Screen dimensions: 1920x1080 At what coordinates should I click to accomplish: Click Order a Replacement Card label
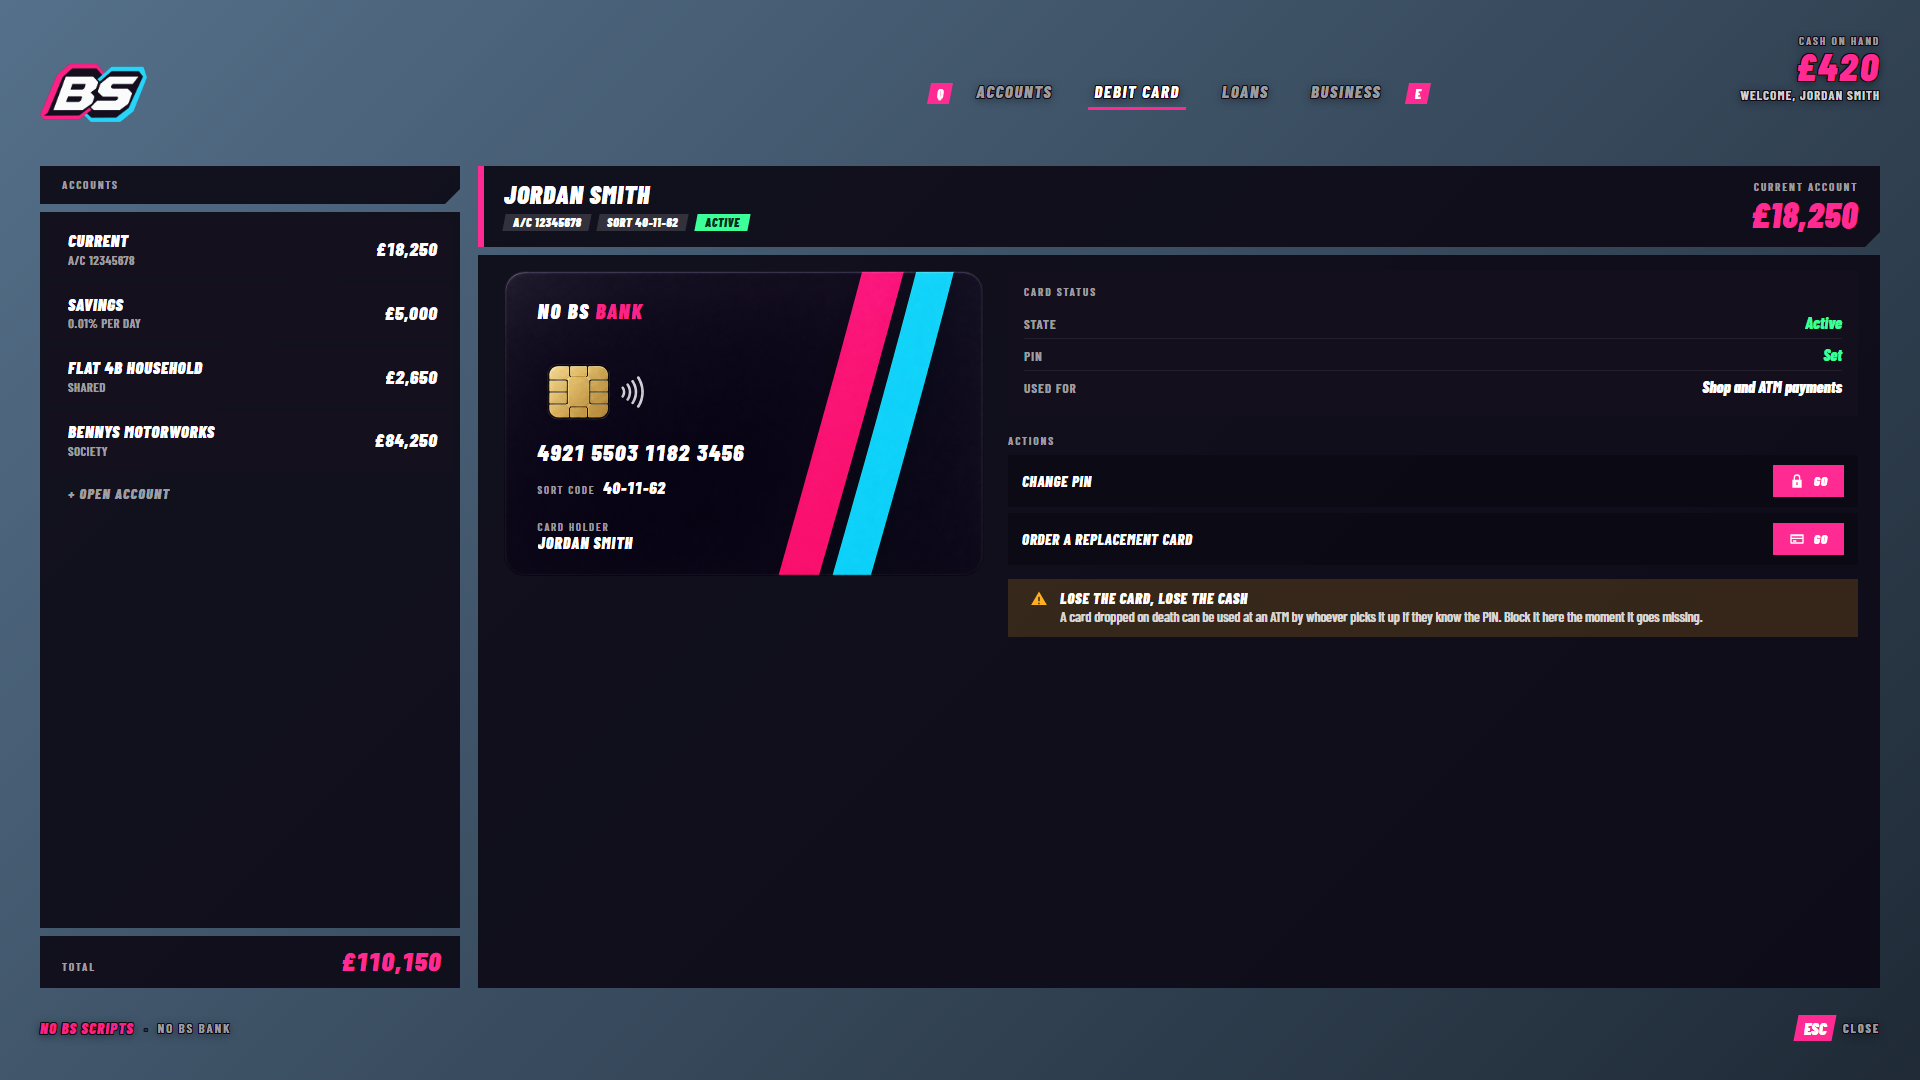(x=1107, y=540)
